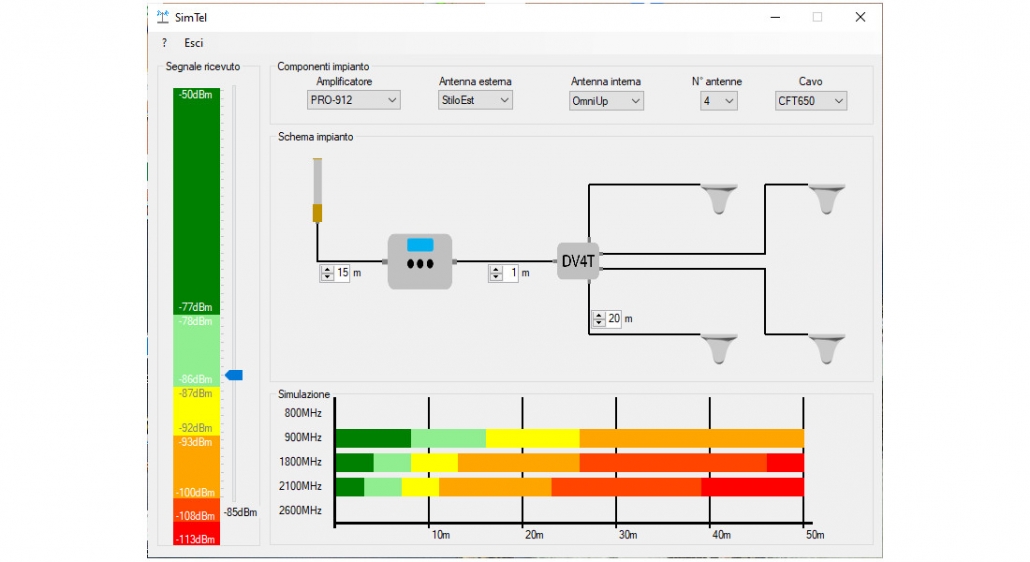Click the red -113dBm signal band
Screen dimensions: 1030x562
pos(196,533)
